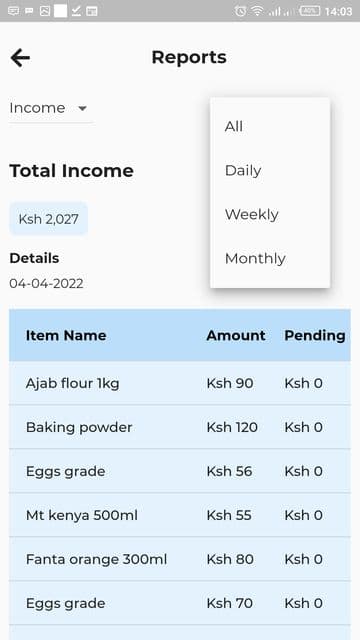Select the Baking powder row
Image resolution: width=360 pixels, height=640 pixels.
[x=180, y=427]
